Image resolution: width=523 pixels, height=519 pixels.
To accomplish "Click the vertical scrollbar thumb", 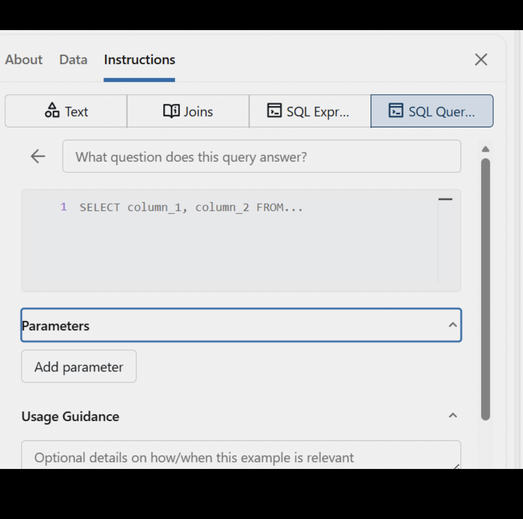I will pos(486,290).
